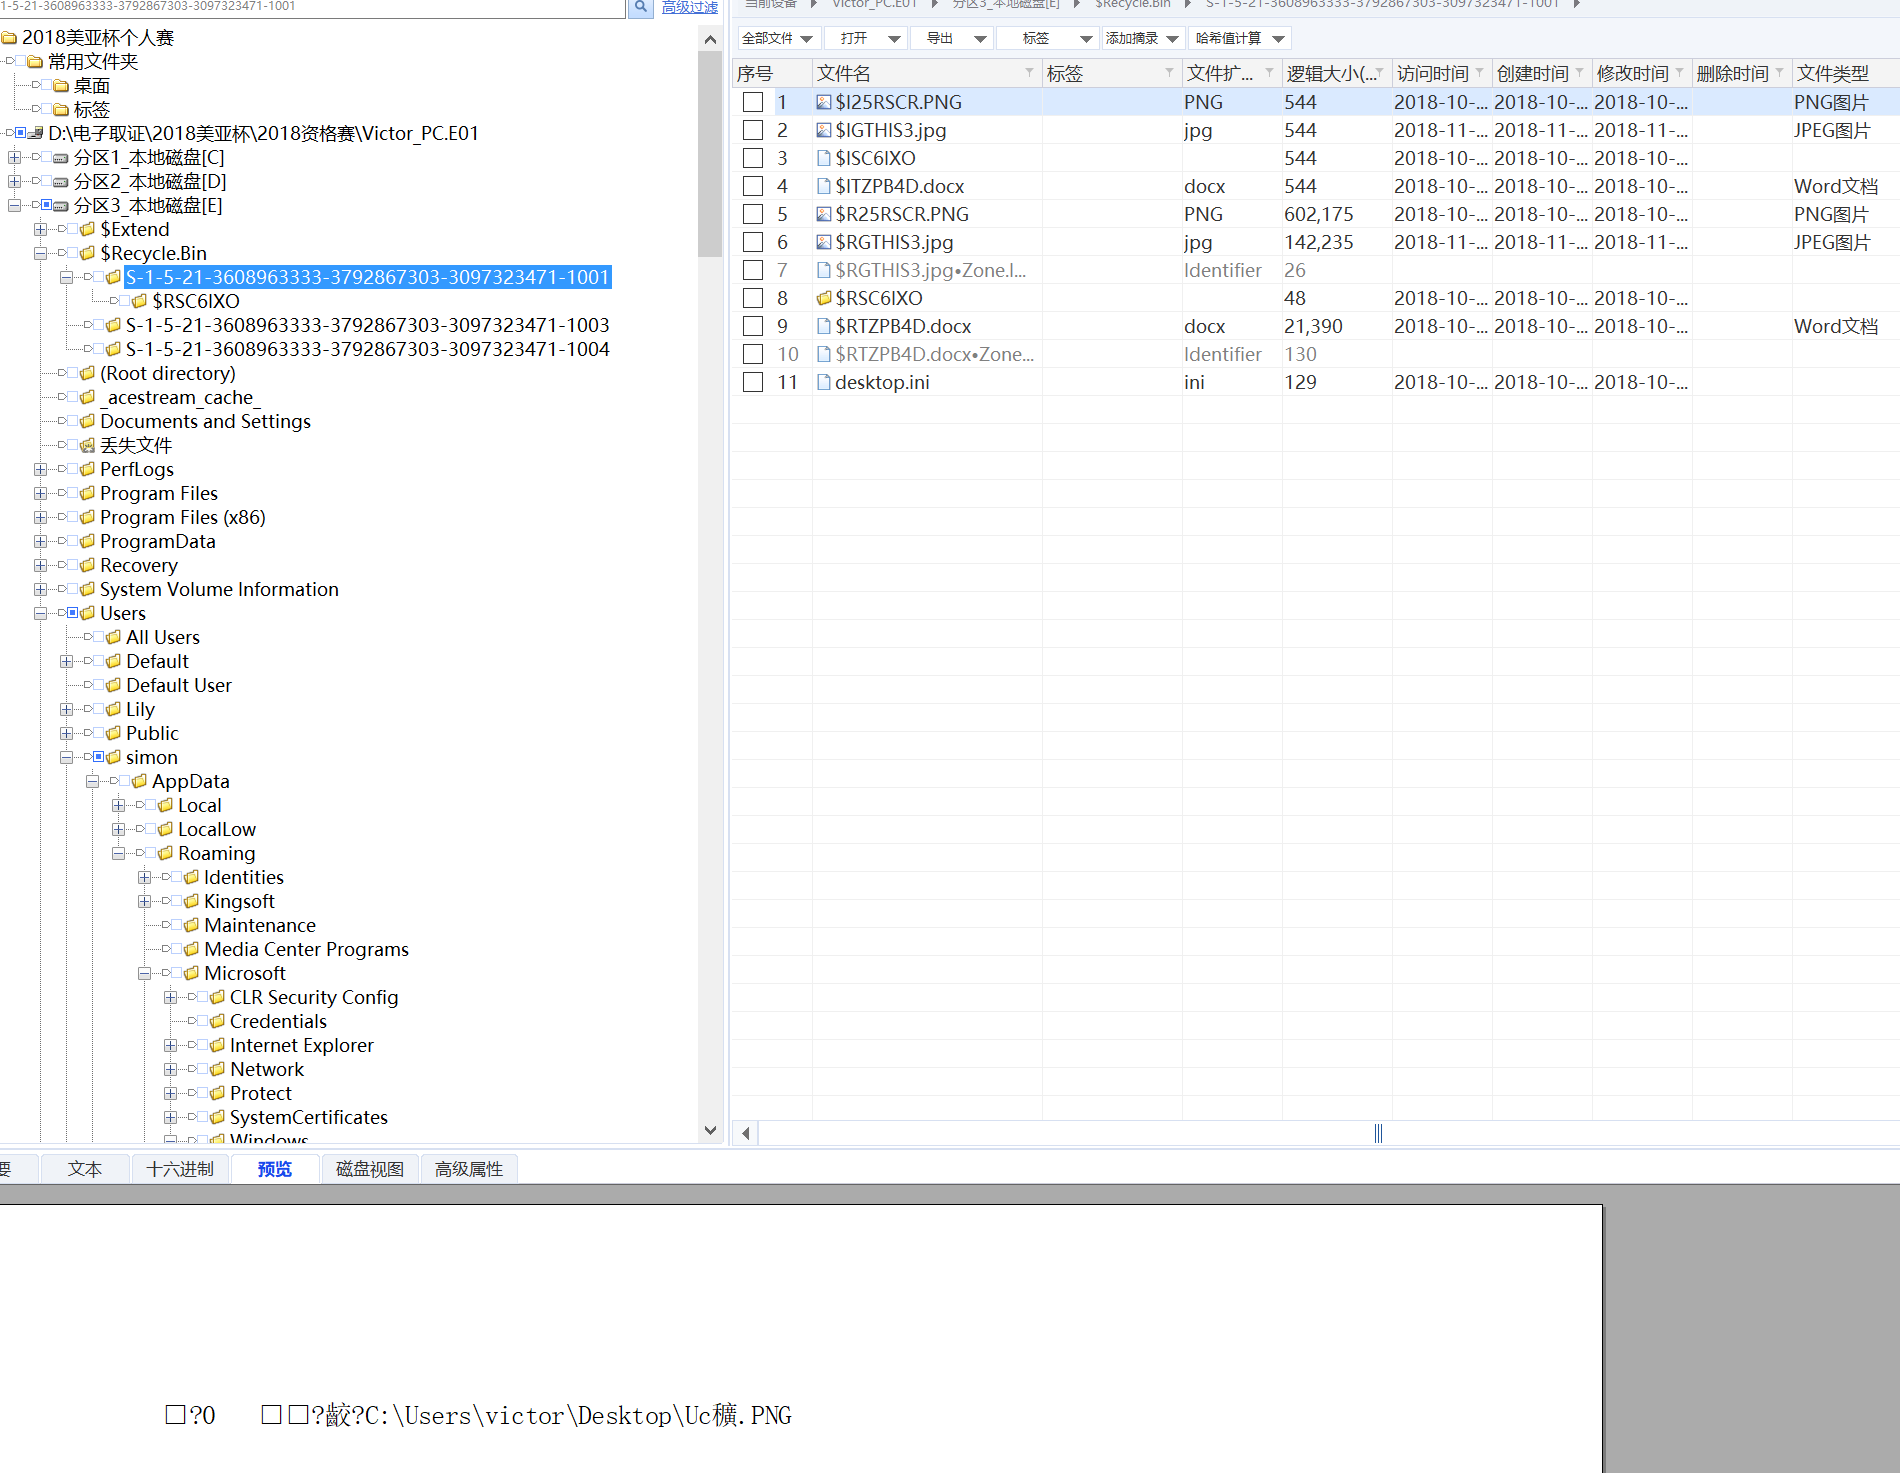Tick the checkbox for $R25RSCR.PNG
Viewport: 1900px width, 1473px height.
[753, 214]
